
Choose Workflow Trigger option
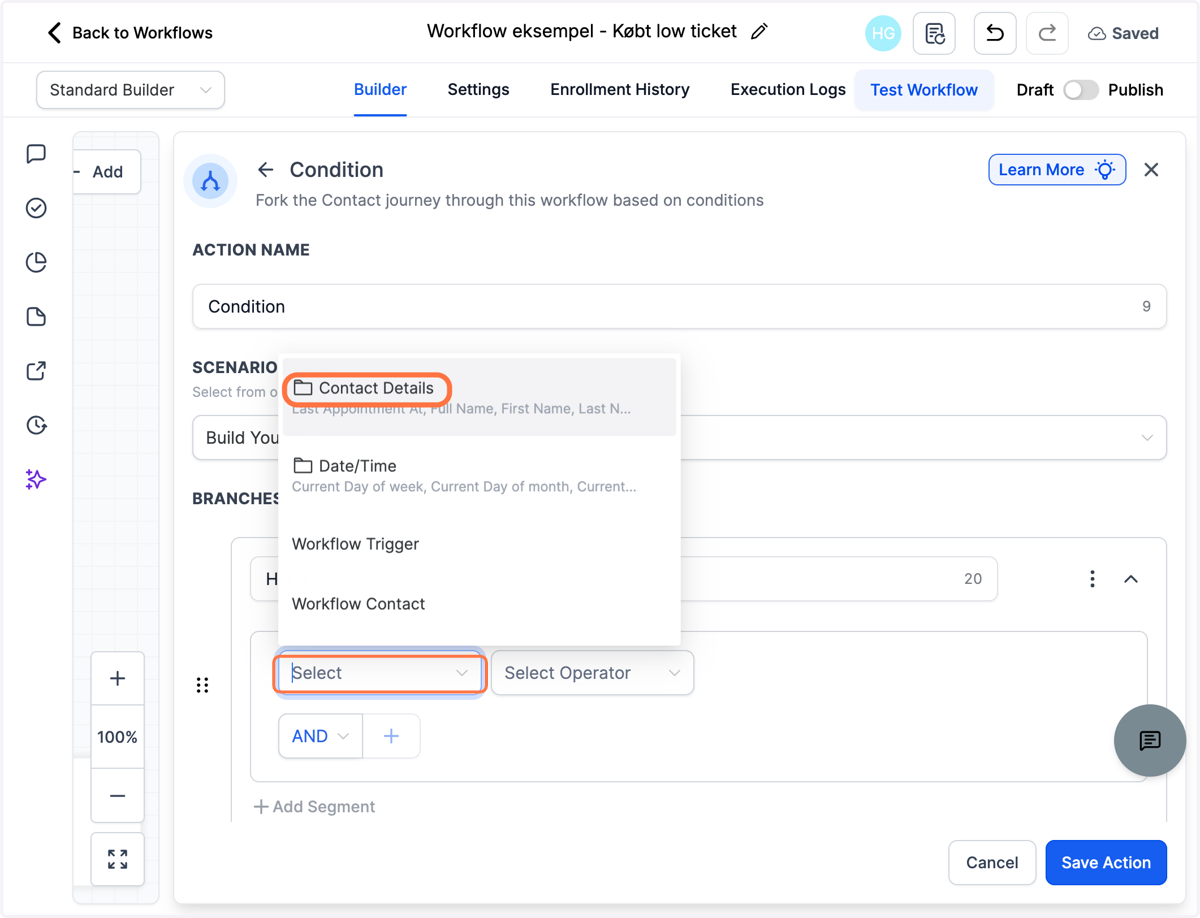tap(479, 544)
